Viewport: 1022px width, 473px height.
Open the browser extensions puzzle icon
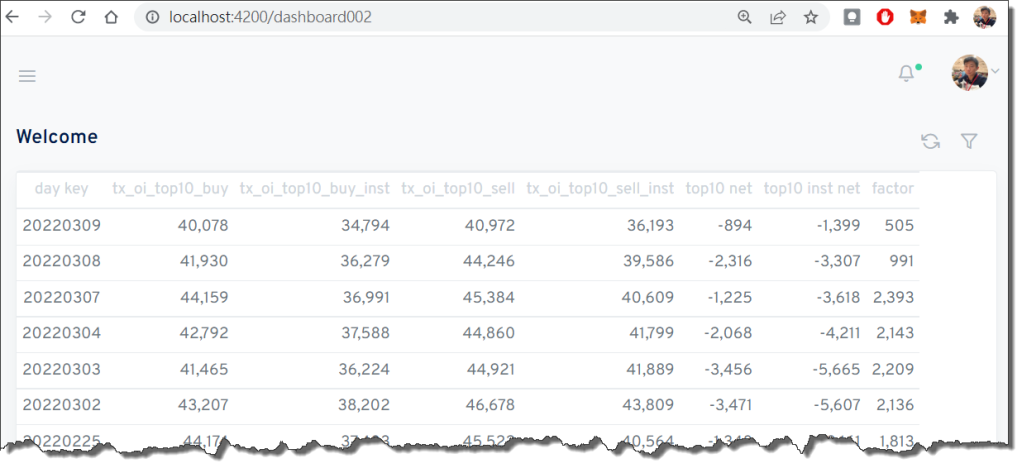(951, 17)
